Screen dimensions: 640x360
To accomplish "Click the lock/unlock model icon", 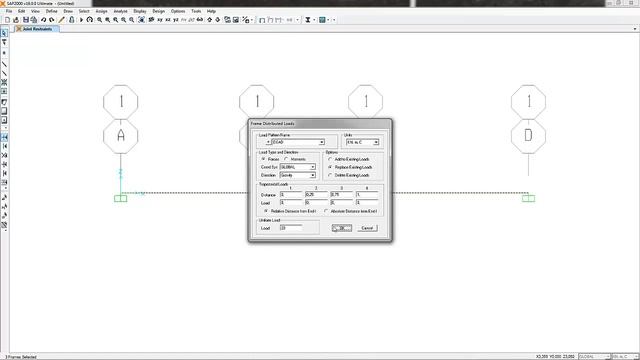I will [x=72, y=20].
